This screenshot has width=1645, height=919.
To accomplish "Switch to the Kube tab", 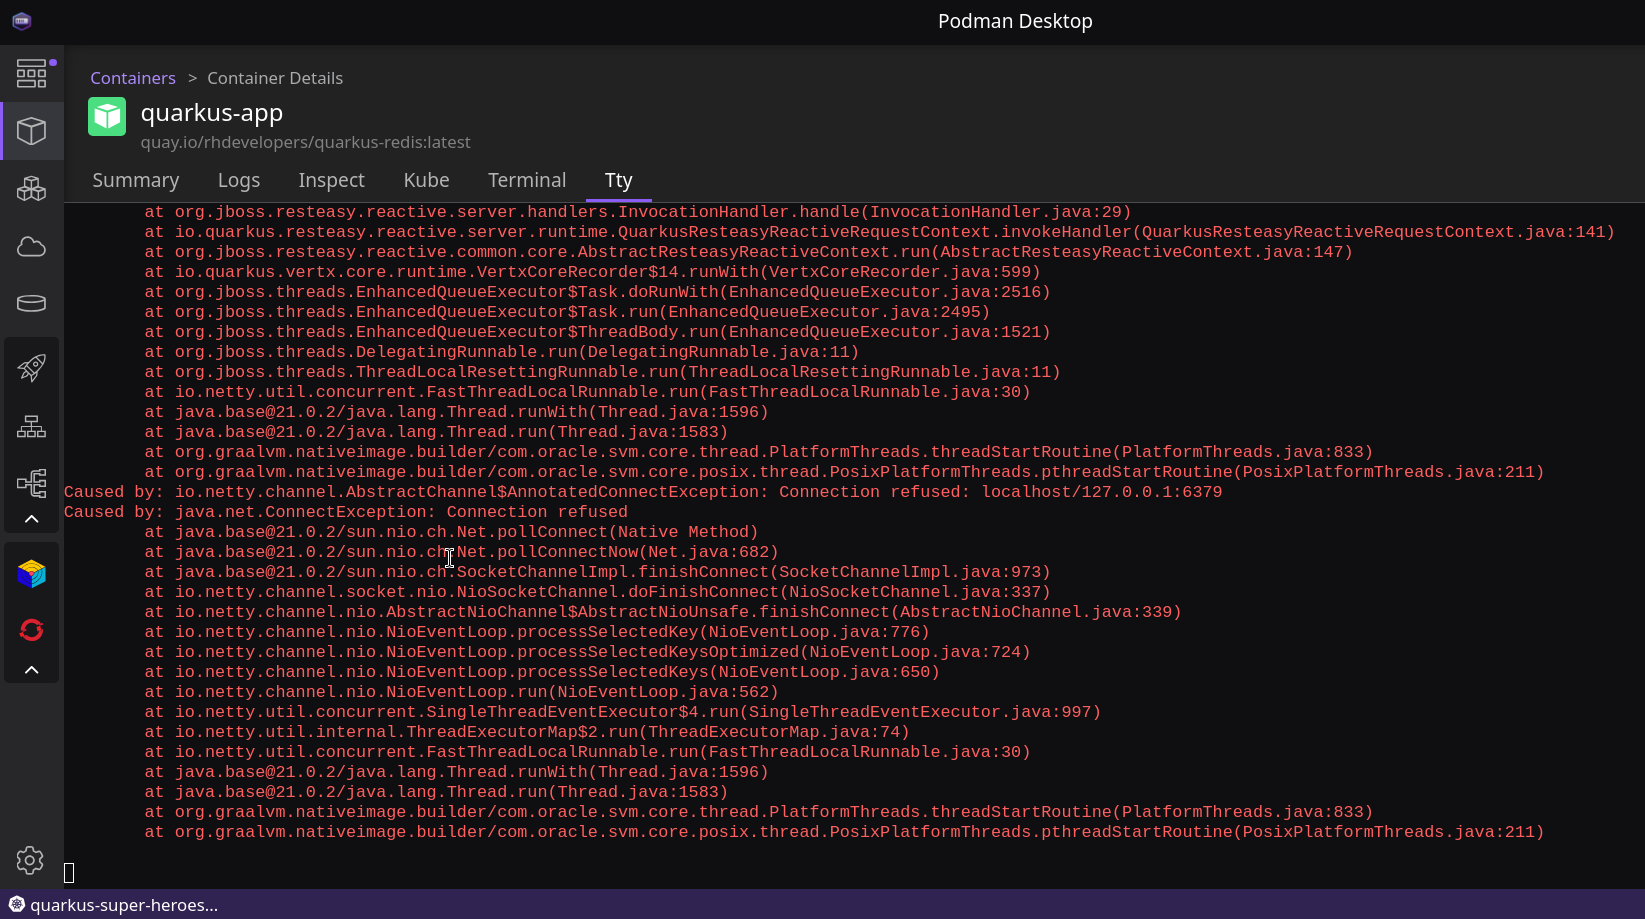I will pos(426,180).
